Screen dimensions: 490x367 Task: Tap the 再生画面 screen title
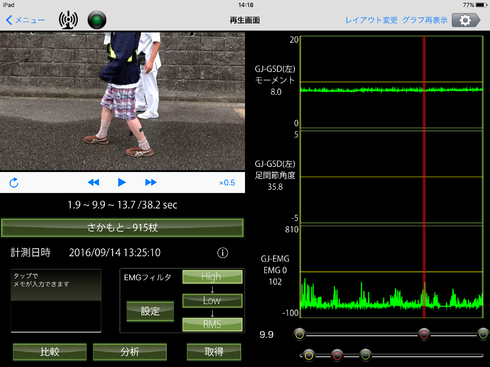[245, 20]
